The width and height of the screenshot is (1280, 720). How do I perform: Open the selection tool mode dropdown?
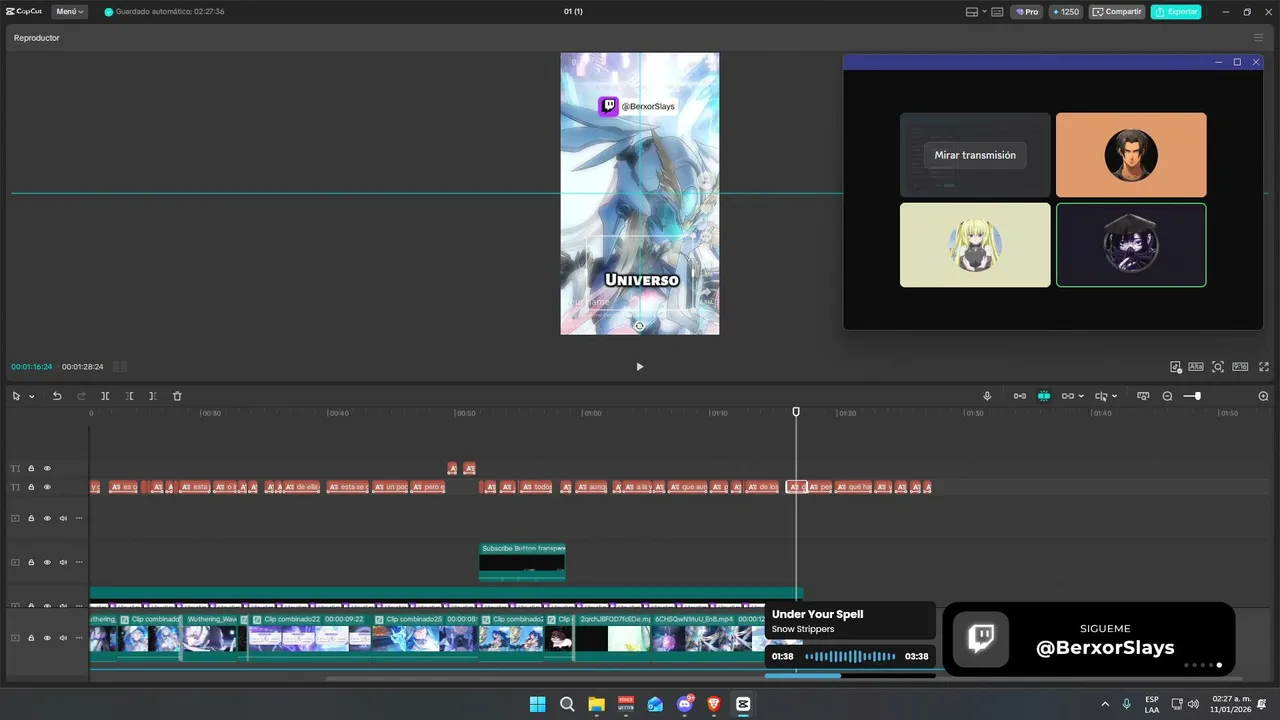point(32,396)
